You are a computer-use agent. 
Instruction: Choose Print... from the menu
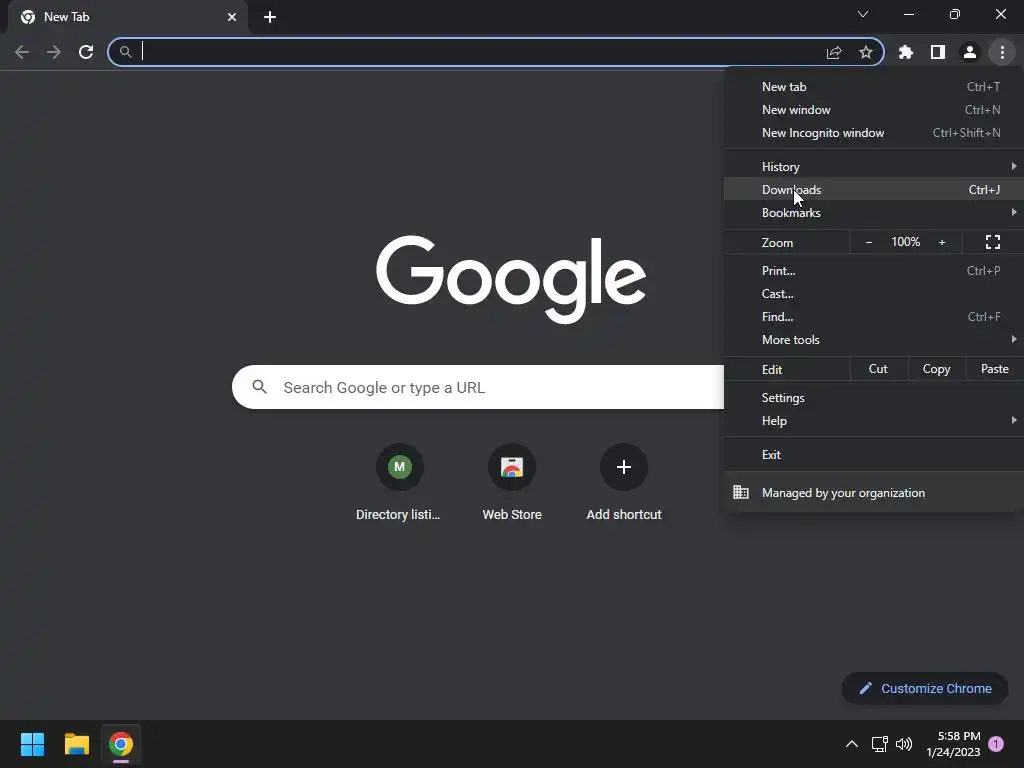click(874, 270)
